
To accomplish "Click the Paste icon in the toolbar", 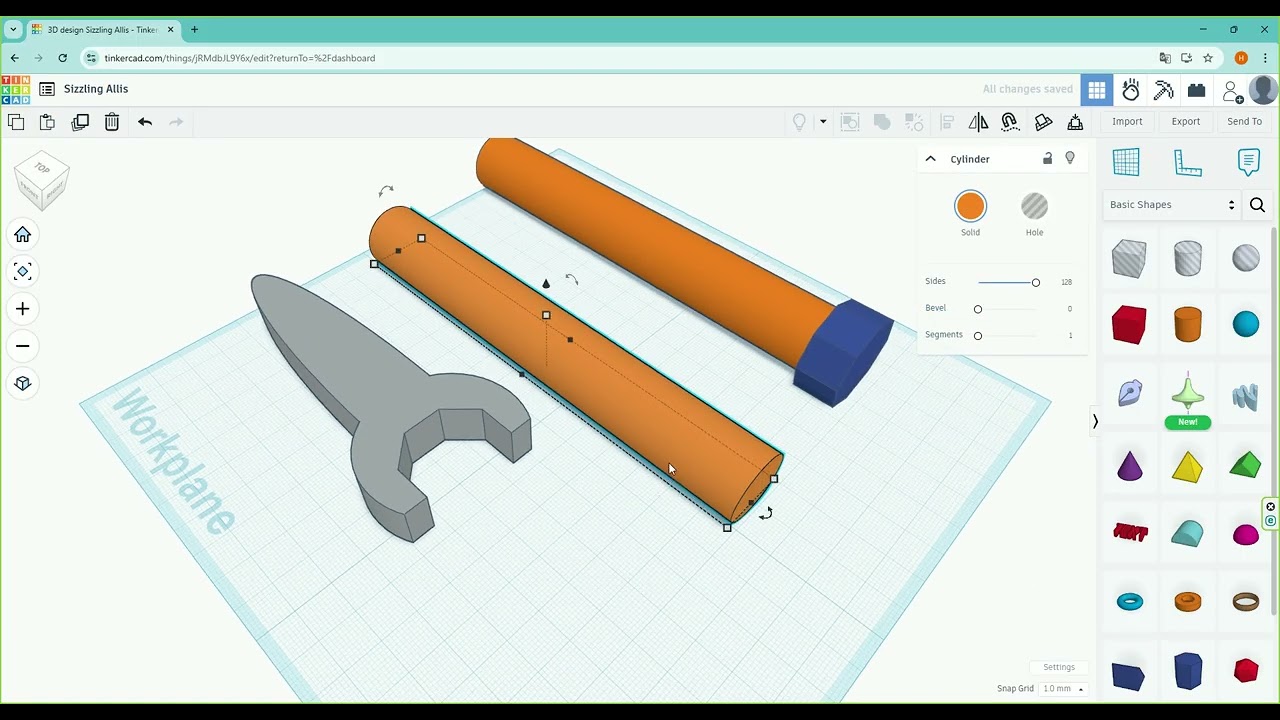I will coord(47,122).
